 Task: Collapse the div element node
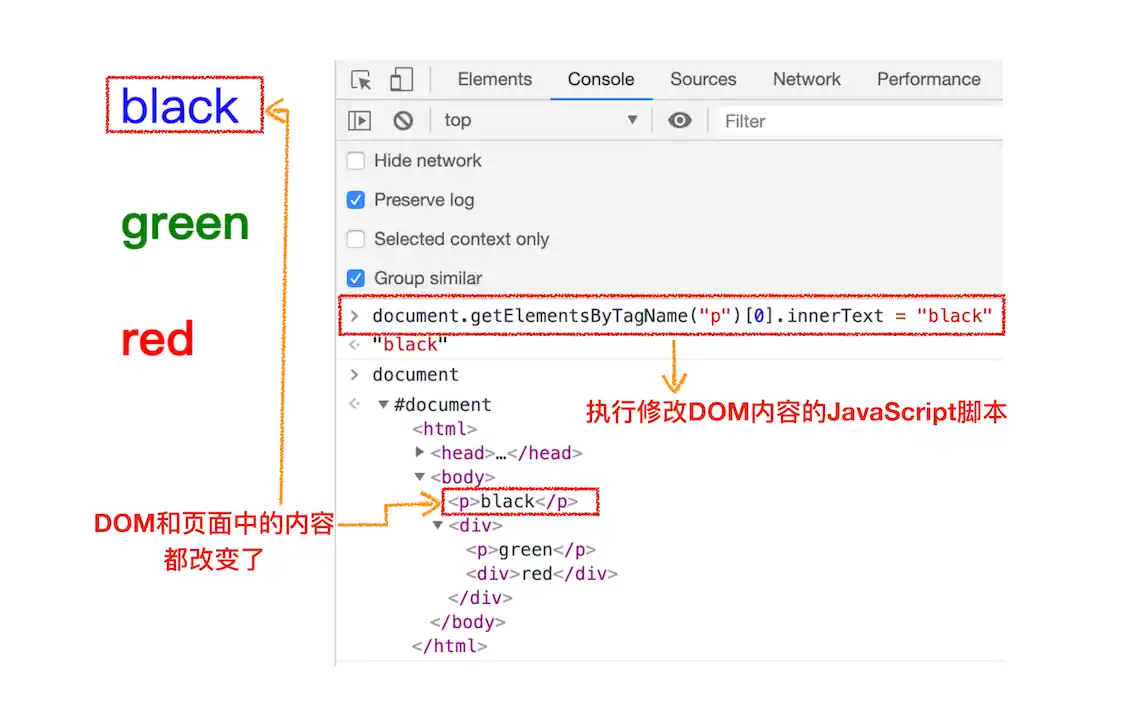[438, 525]
